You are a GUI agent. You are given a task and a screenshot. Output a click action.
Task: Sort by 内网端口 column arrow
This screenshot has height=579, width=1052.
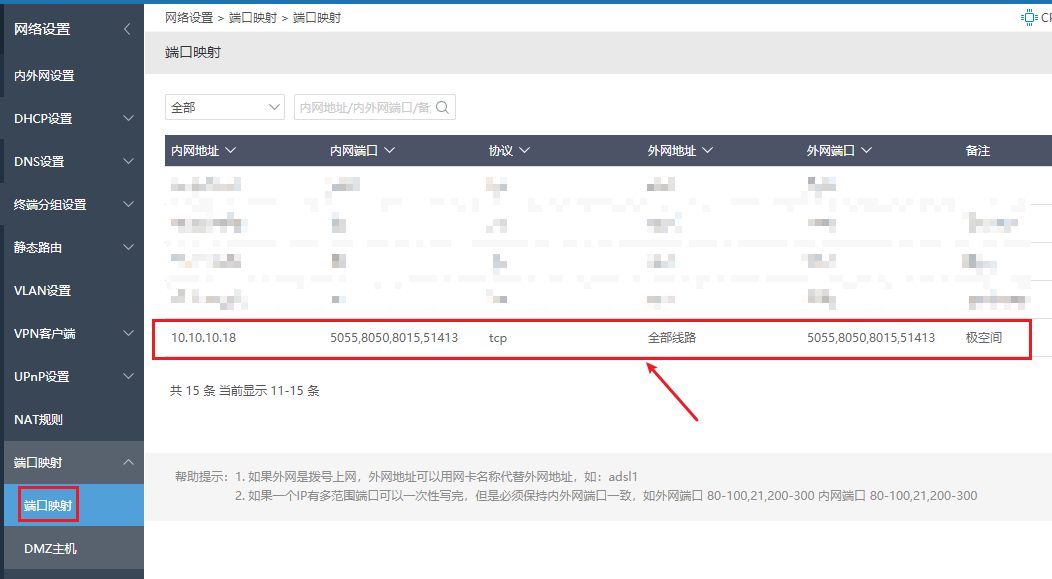(389, 151)
